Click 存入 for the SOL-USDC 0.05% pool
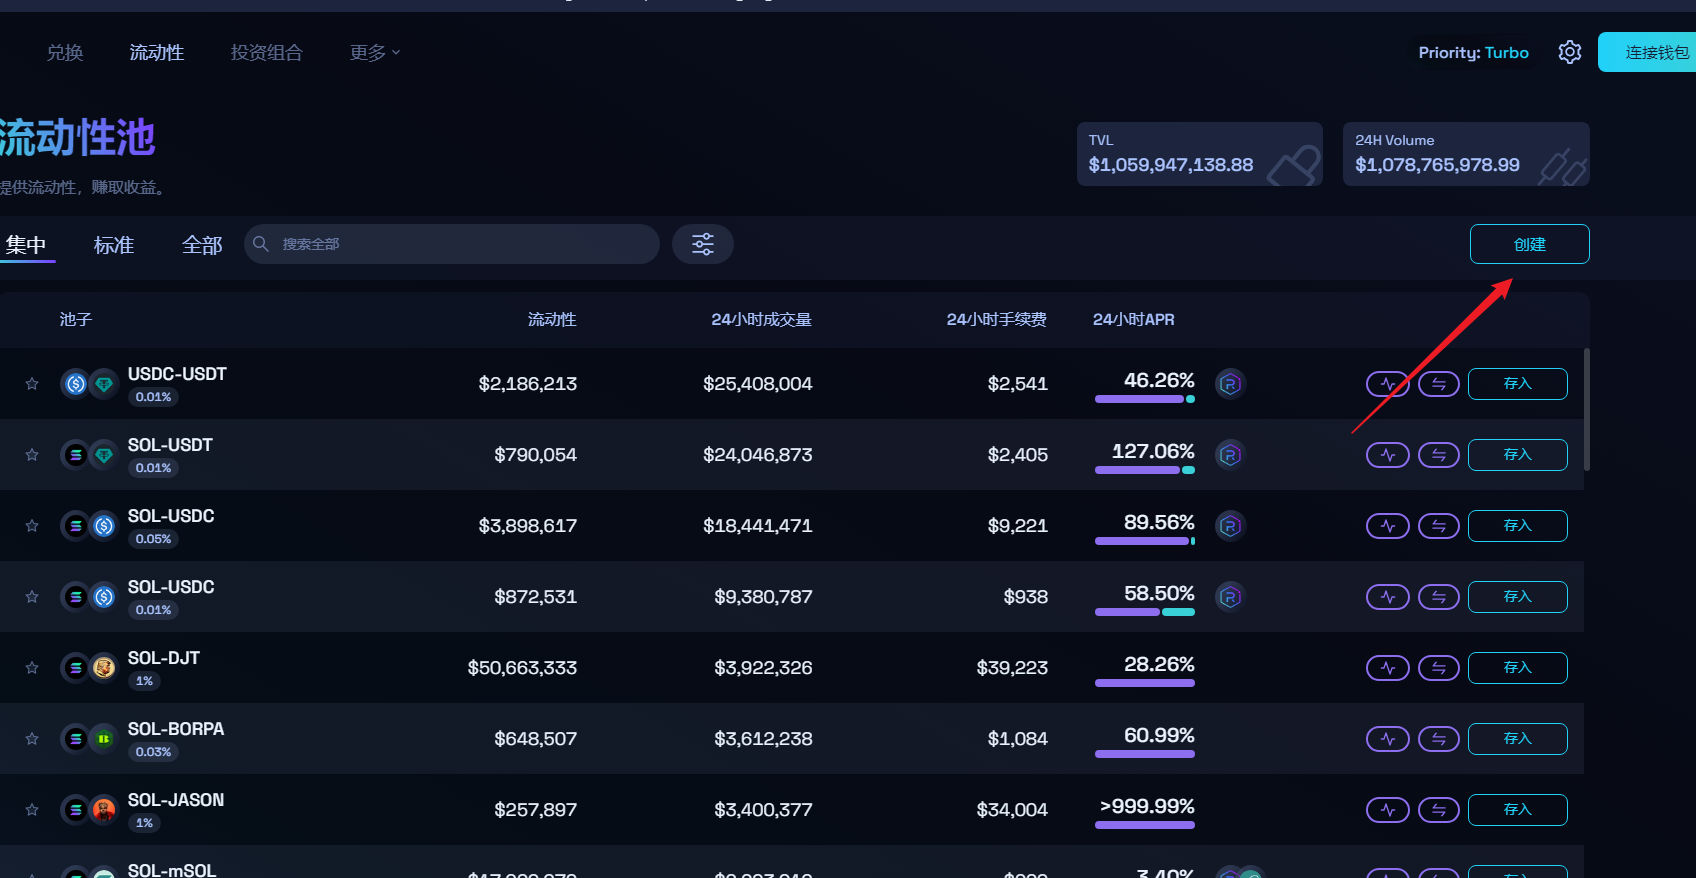Screen dimensions: 1696x878 (x=1517, y=526)
